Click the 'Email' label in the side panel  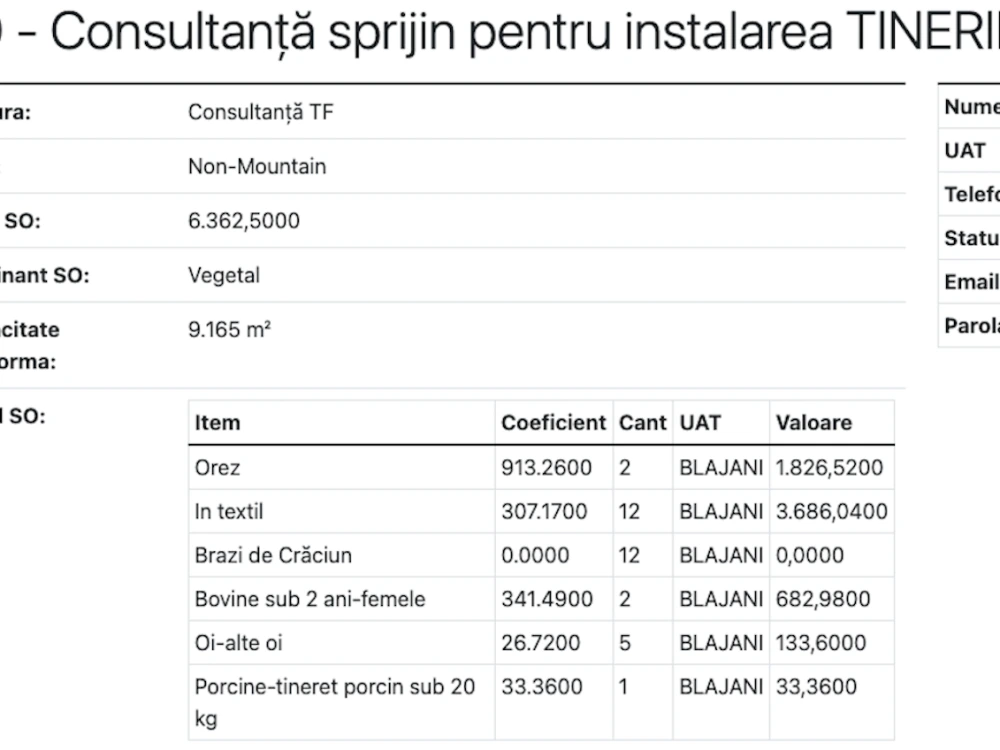(x=971, y=282)
